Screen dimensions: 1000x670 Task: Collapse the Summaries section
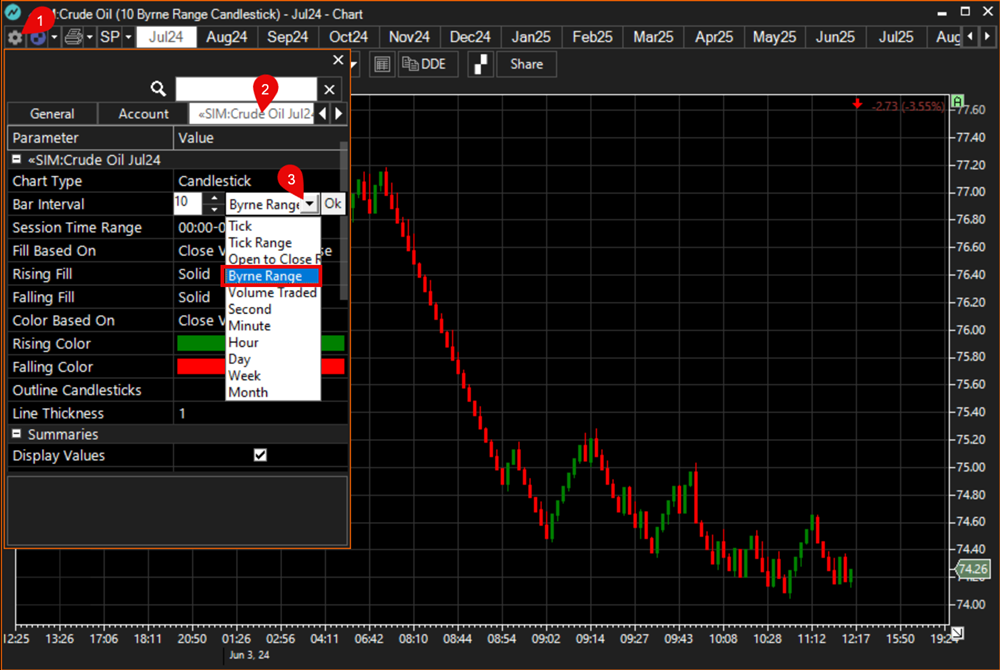coord(17,434)
